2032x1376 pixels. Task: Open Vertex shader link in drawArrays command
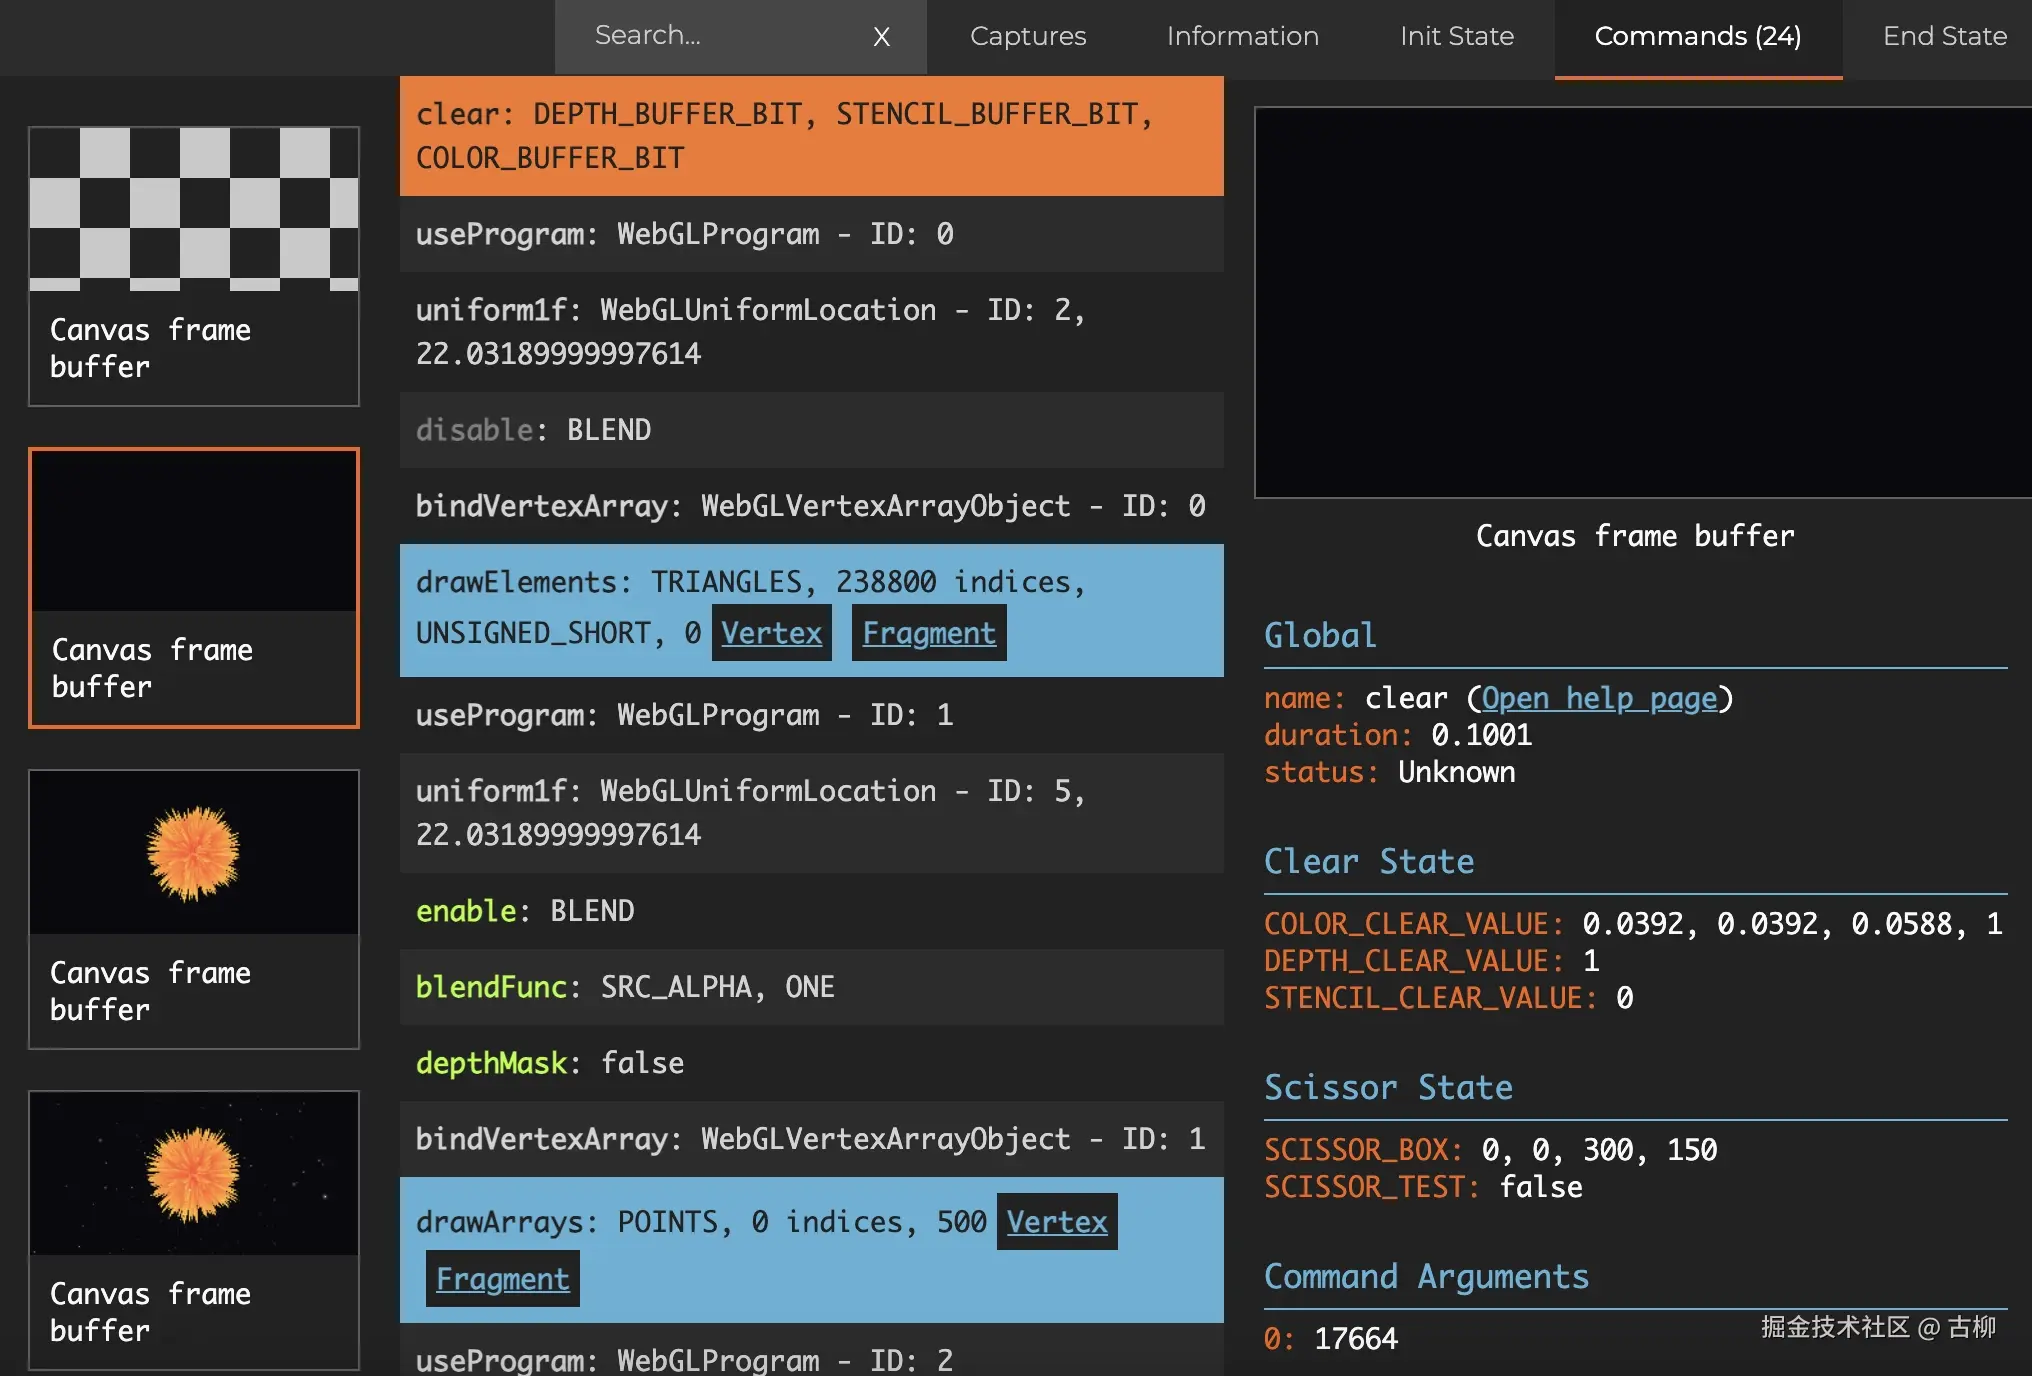[x=1056, y=1222]
